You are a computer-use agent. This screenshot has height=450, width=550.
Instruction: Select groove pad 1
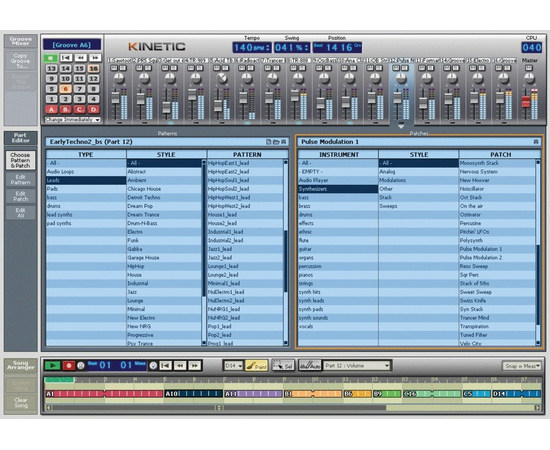pyautogui.click(x=51, y=99)
